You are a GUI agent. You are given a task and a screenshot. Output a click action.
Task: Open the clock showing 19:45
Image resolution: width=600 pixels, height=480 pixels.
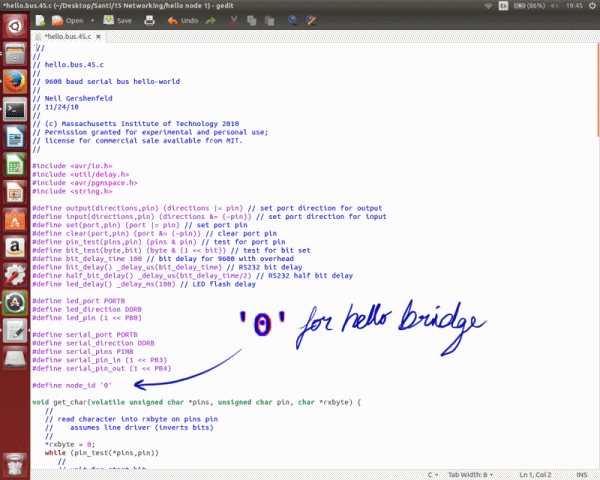(x=574, y=6)
